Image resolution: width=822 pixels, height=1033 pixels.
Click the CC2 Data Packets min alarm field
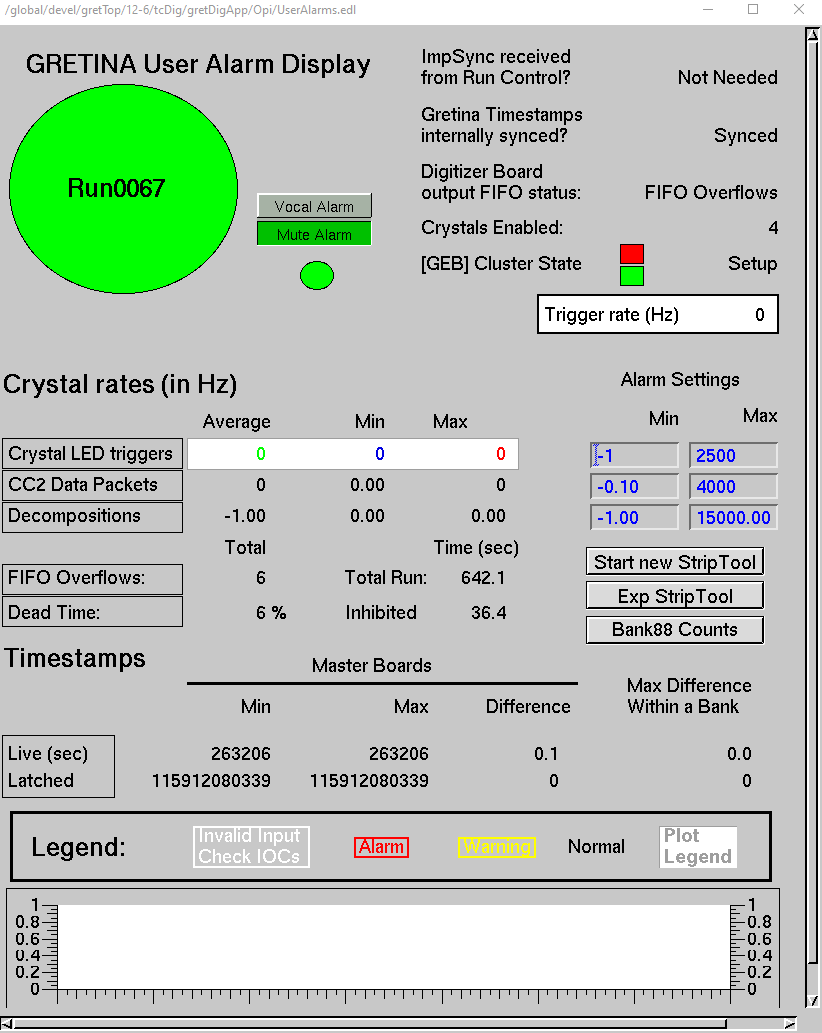[635, 487]
